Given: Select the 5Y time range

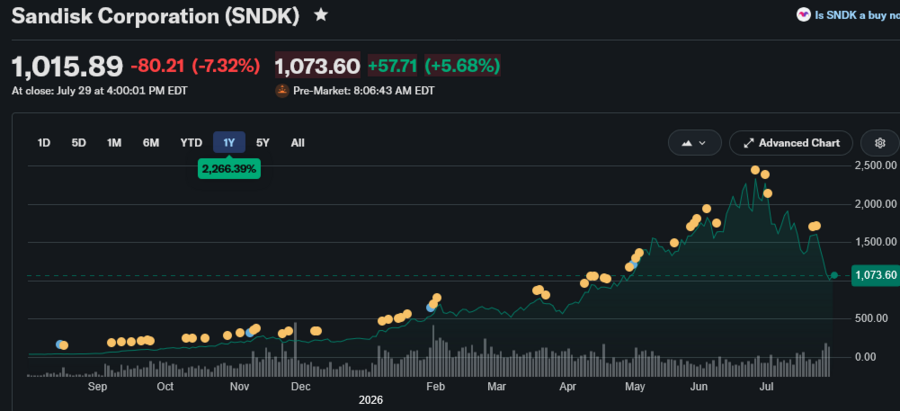Looking at the screenshot, I should [x=262, y=143].
